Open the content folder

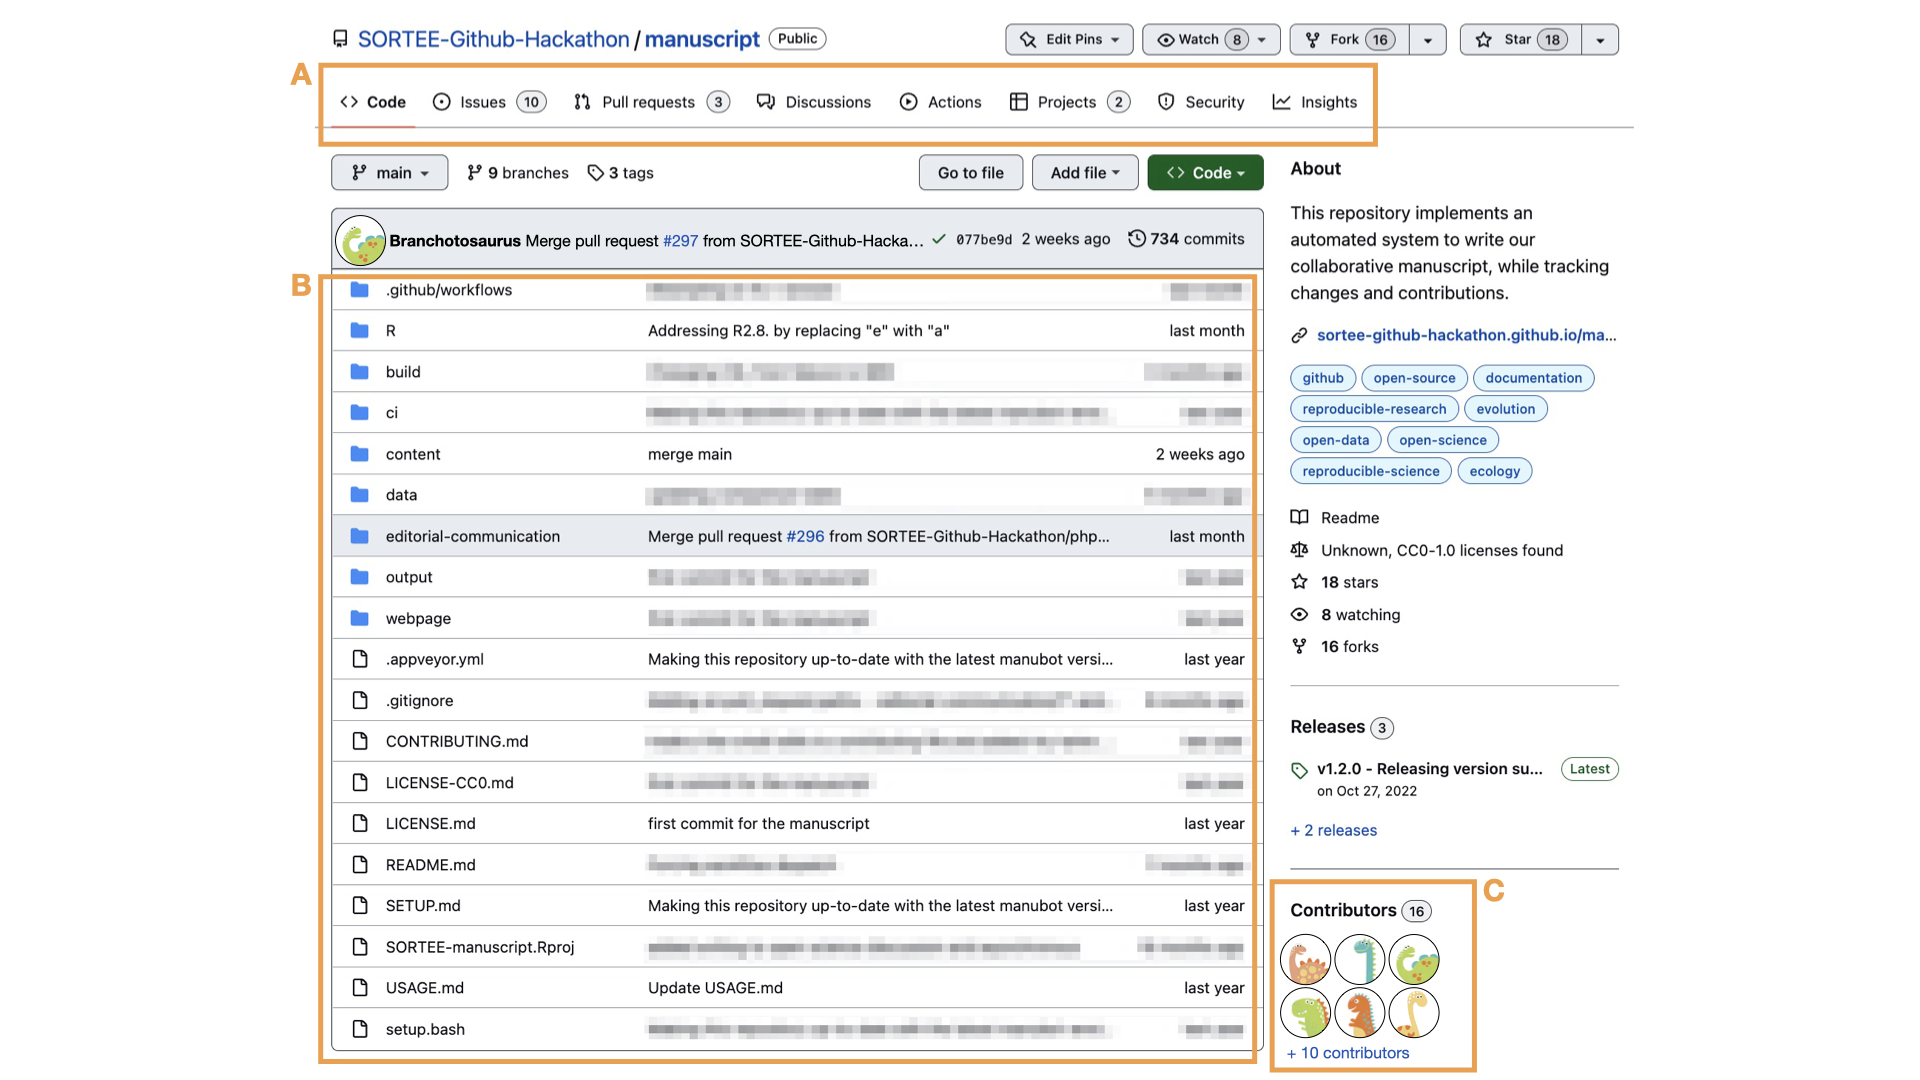413,454
